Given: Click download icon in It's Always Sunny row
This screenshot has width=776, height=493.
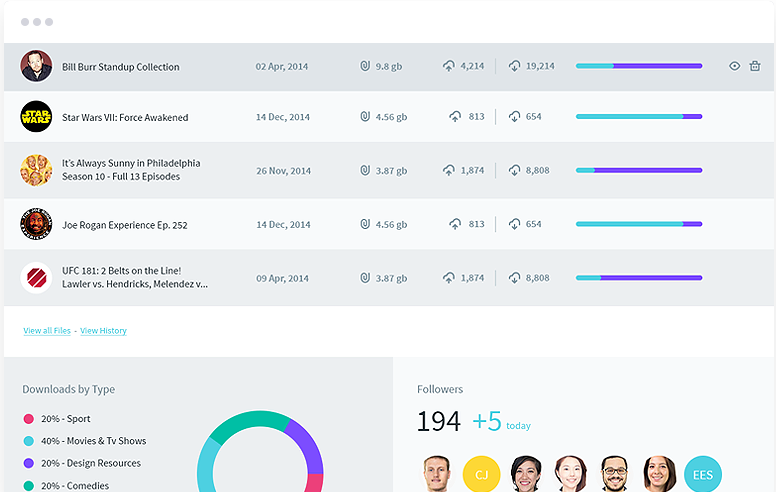Looking at the screenshot, I should 514,171.
